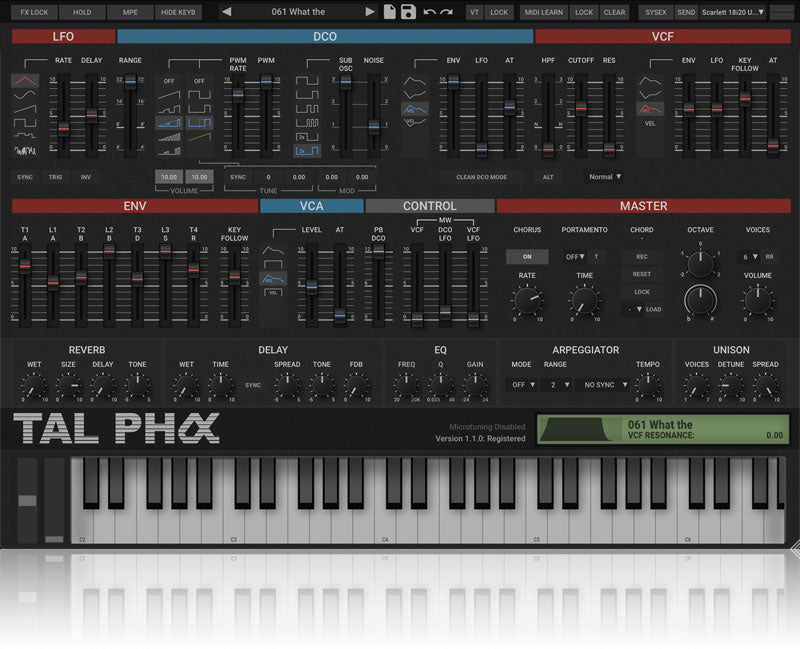The width and height of the screenshot is (800, 649).
Task: Click the SEND button
Action: [686, 12]
